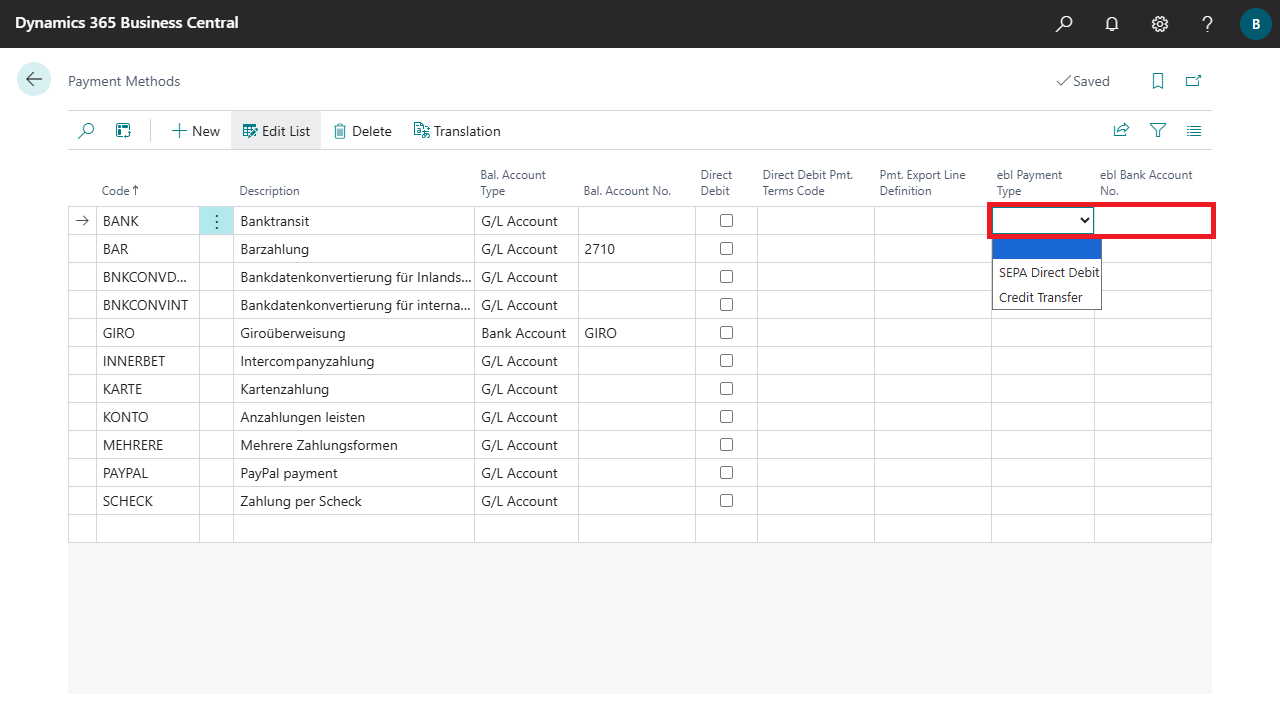Click the ebl Payment Type dropdown arrow
This screenshot has height=720, width=1280.
pyautogui.click(x=1085, y=221)
